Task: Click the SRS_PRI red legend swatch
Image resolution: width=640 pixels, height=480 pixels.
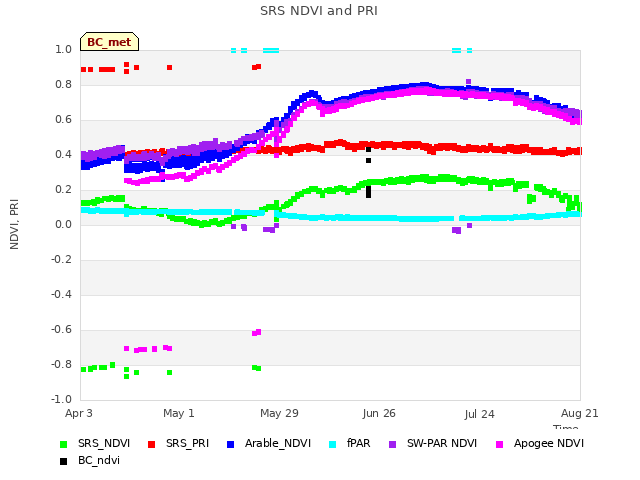Action: tap(151, 444)
